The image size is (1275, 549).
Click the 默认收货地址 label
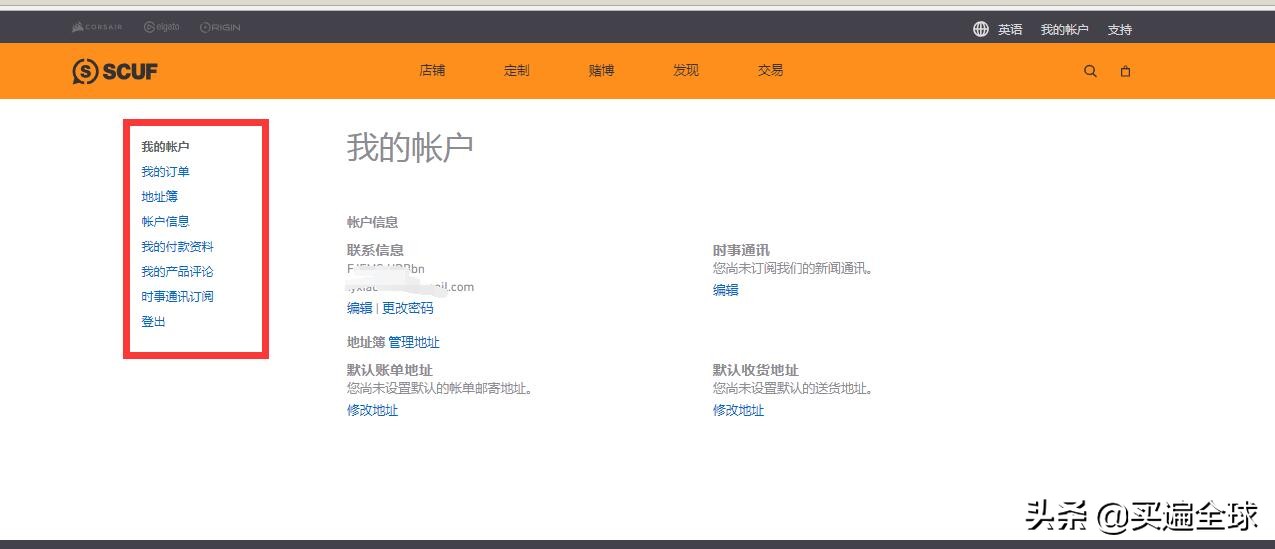(755, 370)
